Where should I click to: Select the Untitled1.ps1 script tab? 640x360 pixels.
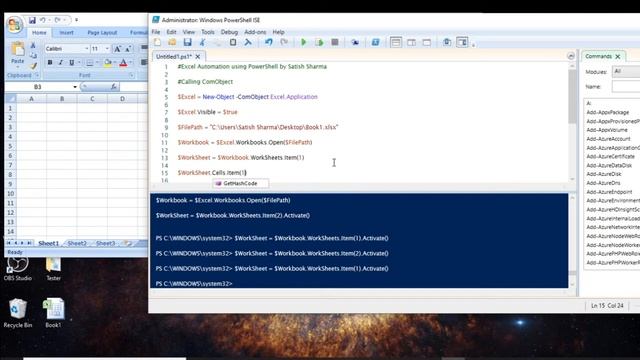[x=174, y=56]
